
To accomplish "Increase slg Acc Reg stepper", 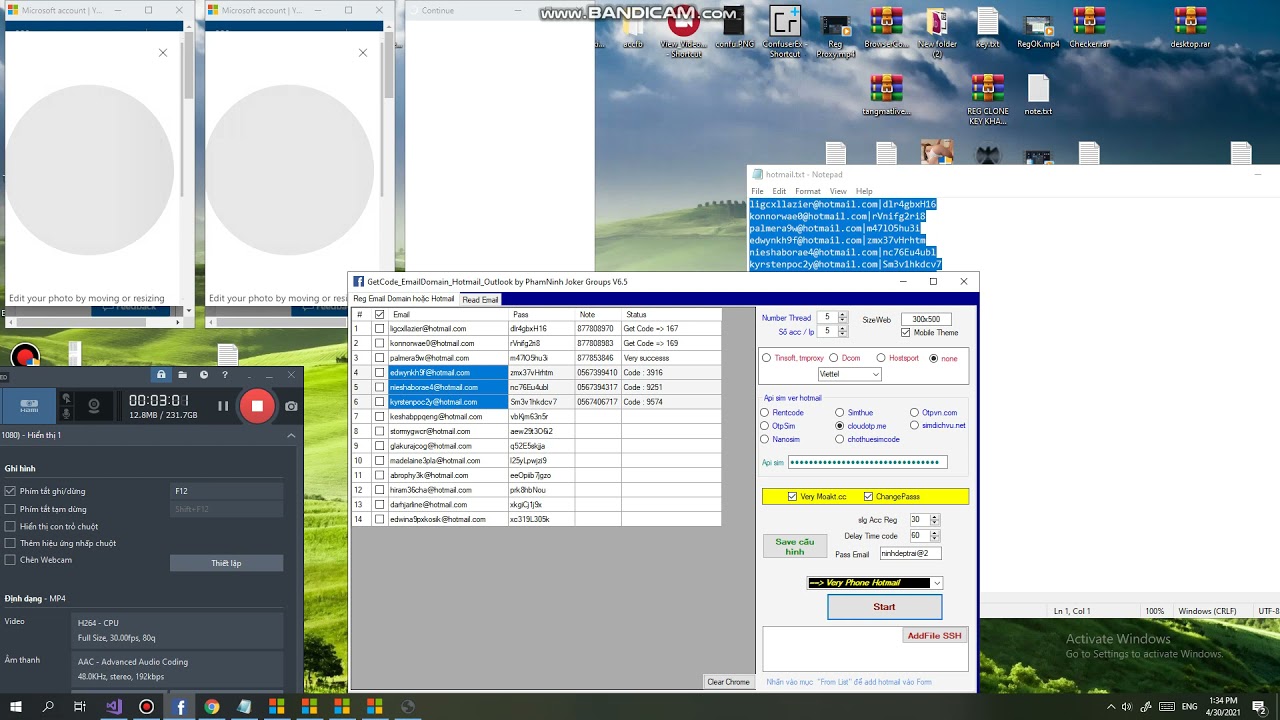I will click(935, 517).
